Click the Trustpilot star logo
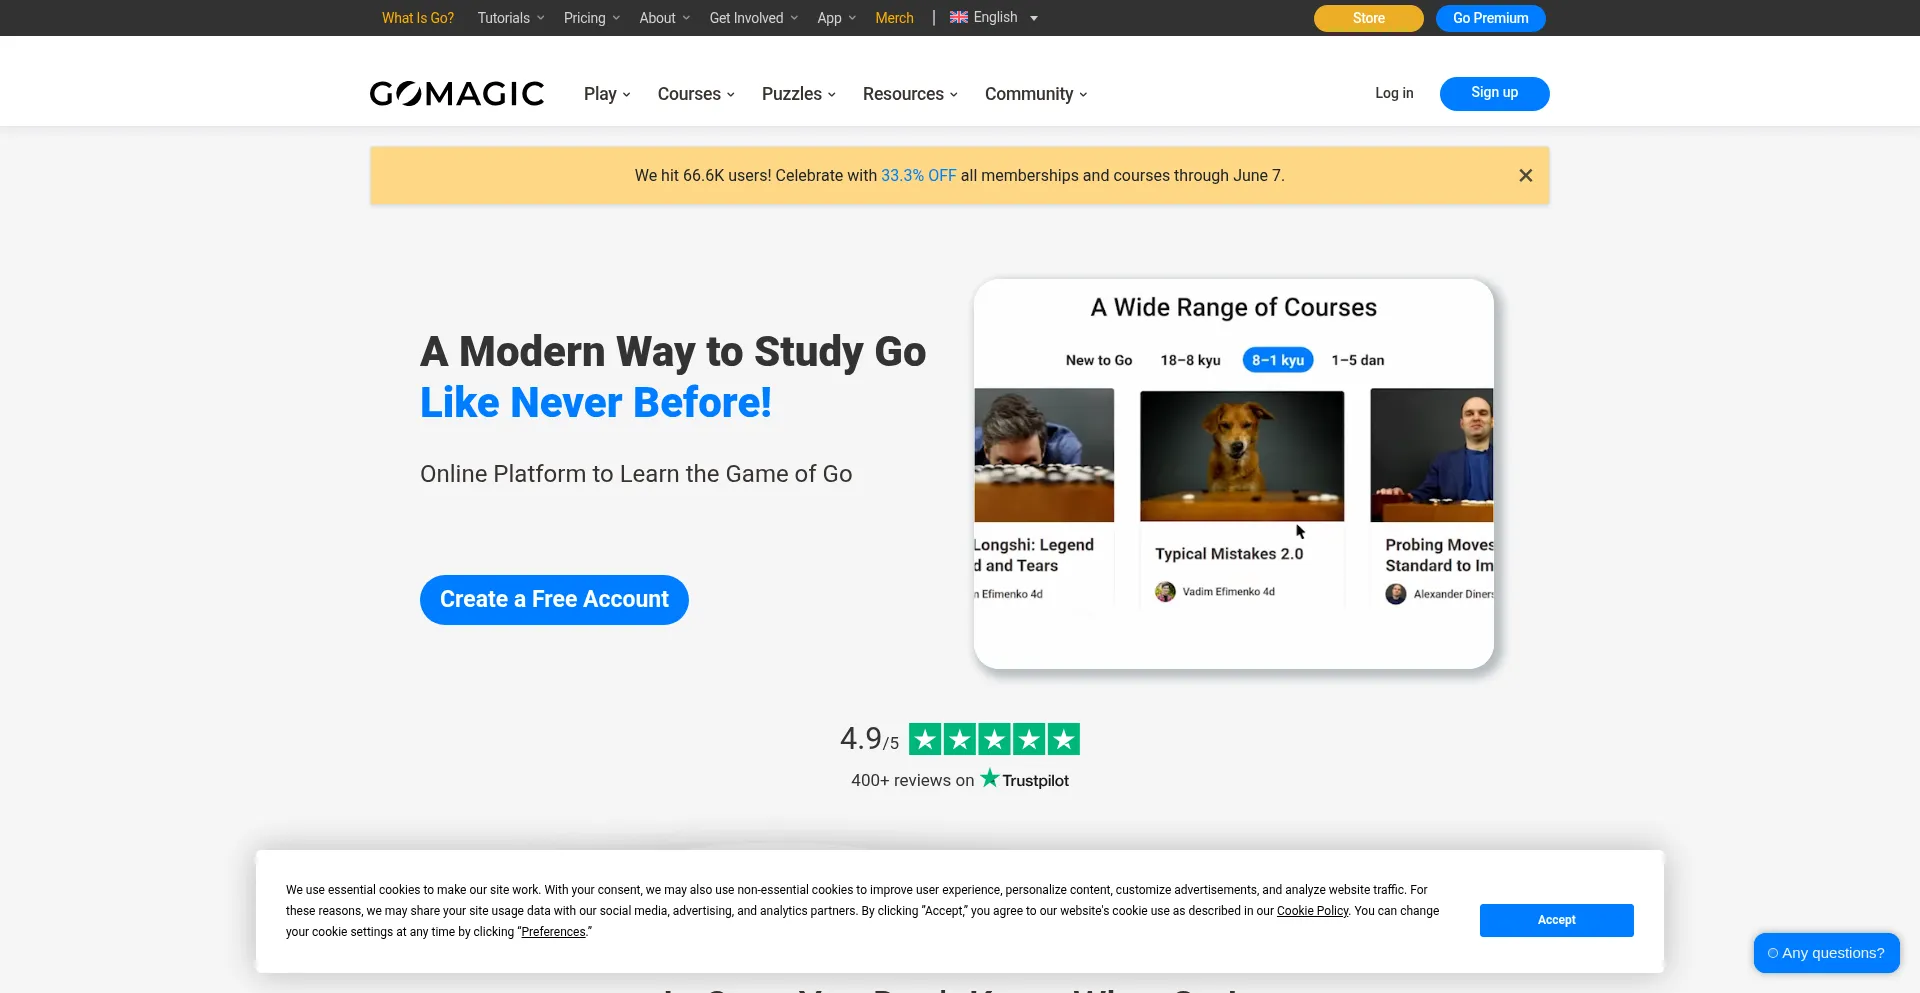The height and width of the screenshot is (993, 1920). [990, 778]
